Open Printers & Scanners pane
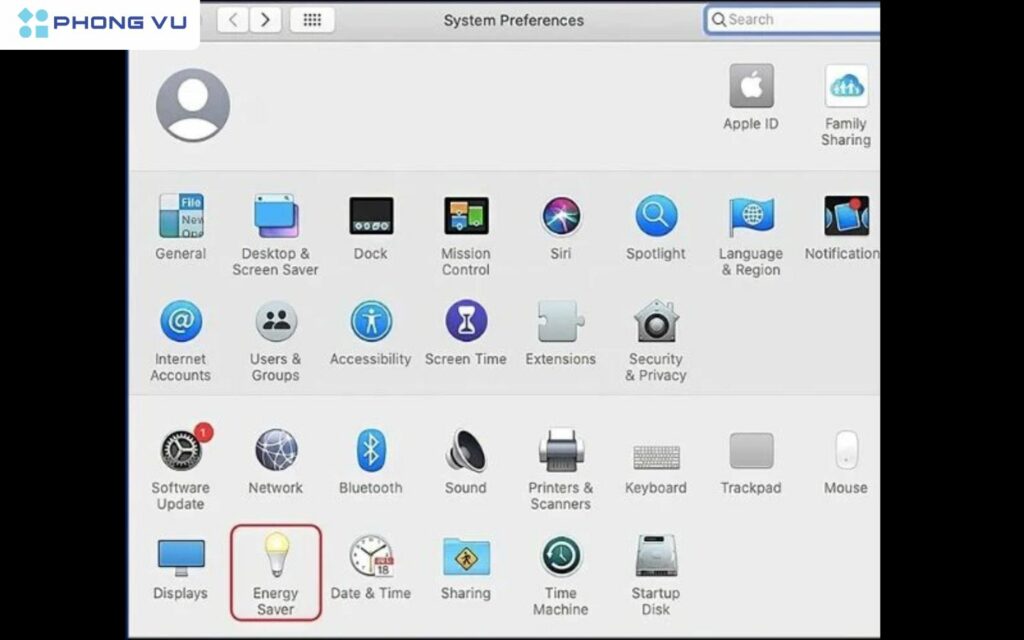 [561, 451]
